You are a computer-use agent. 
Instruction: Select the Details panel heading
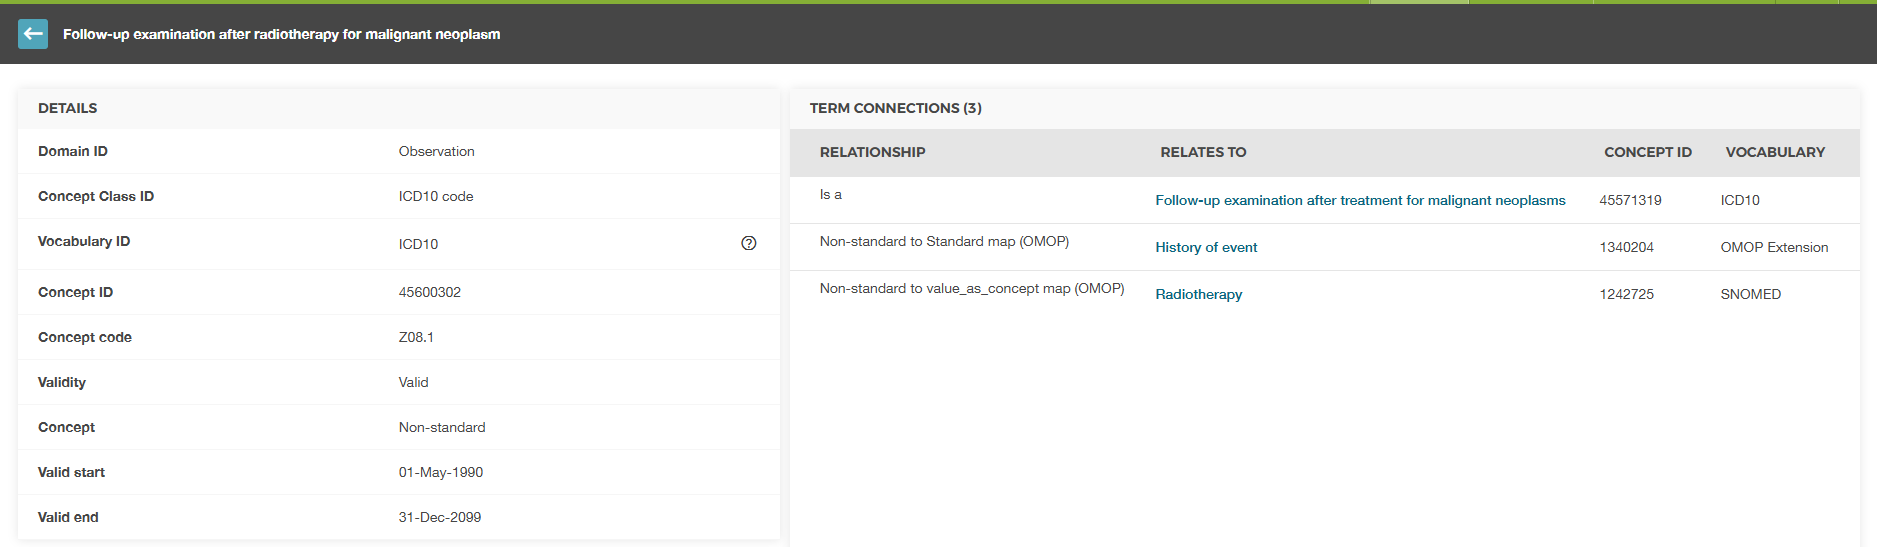point(68,108)
